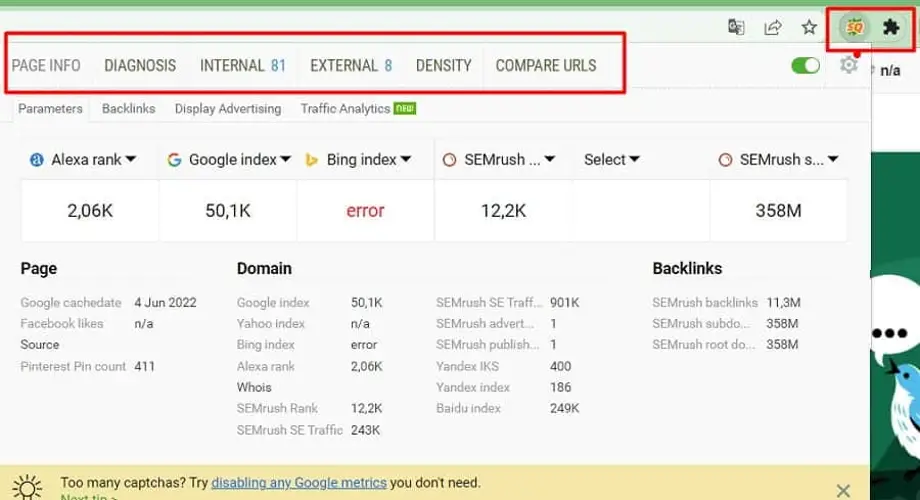Click the Pinterest Pin count value 411
The image size is (920, 500).
(144, 366)
